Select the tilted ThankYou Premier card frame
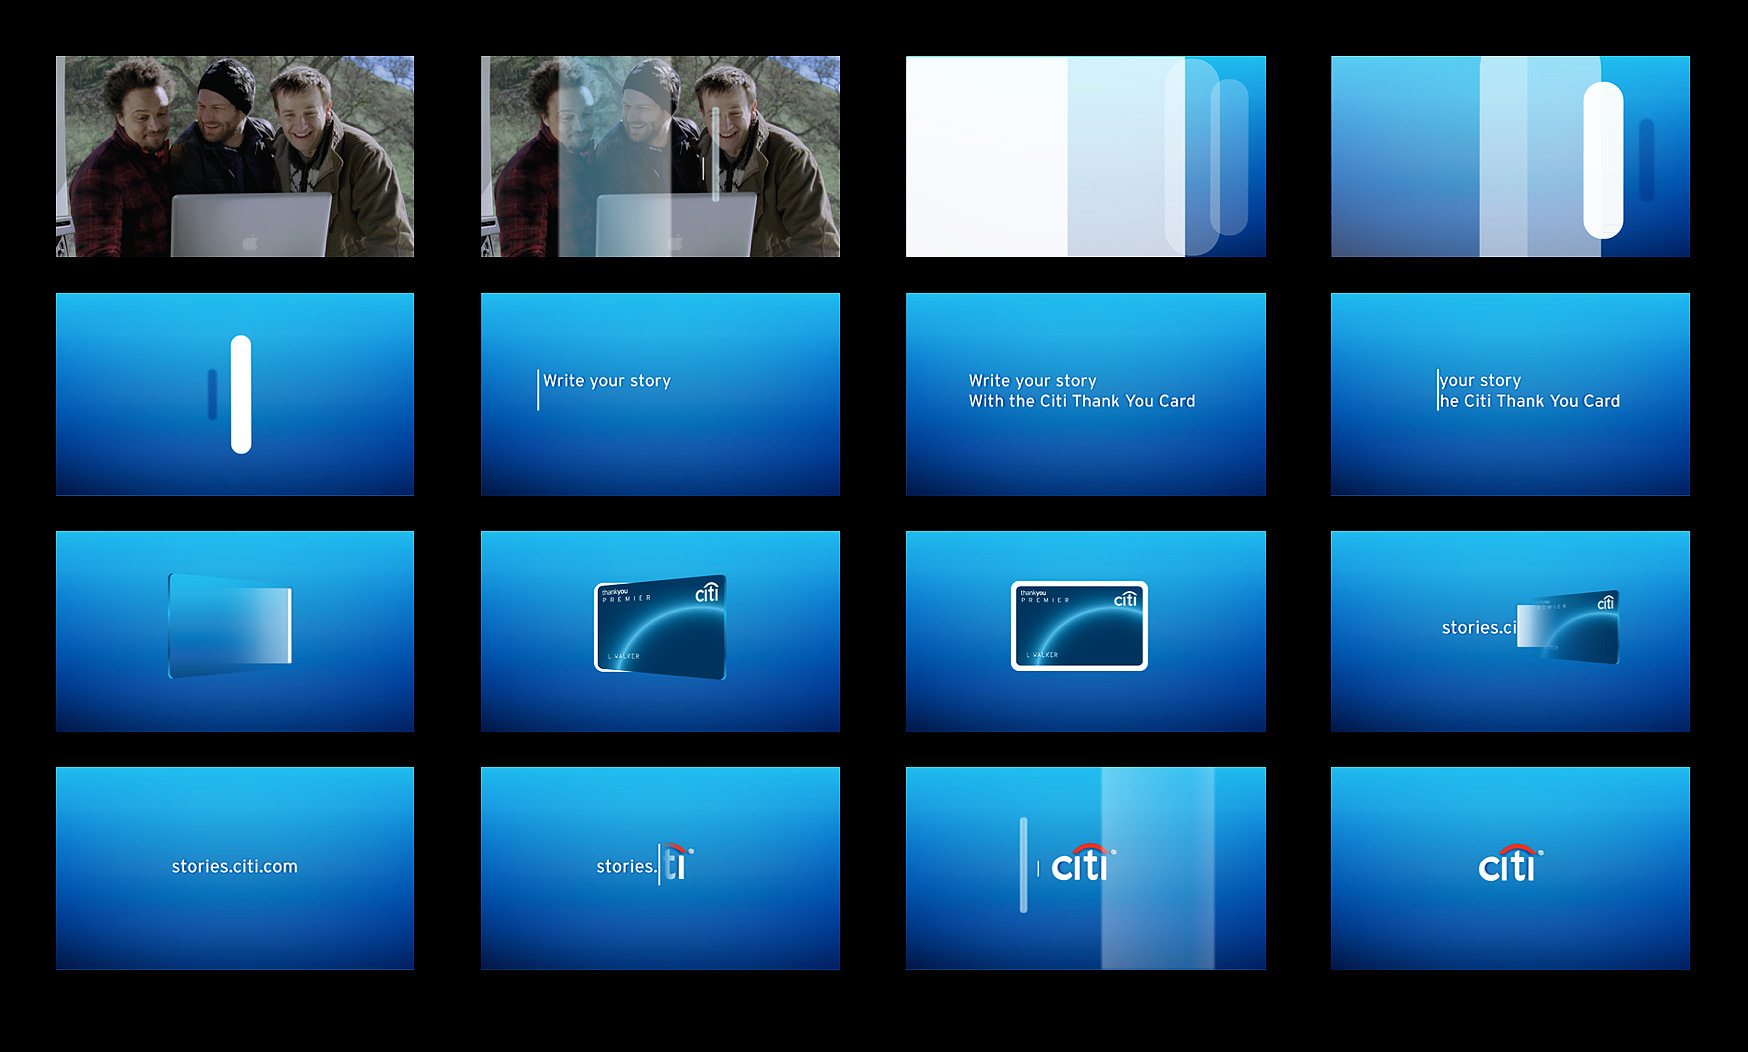1748x1052 pixels. 660,631
